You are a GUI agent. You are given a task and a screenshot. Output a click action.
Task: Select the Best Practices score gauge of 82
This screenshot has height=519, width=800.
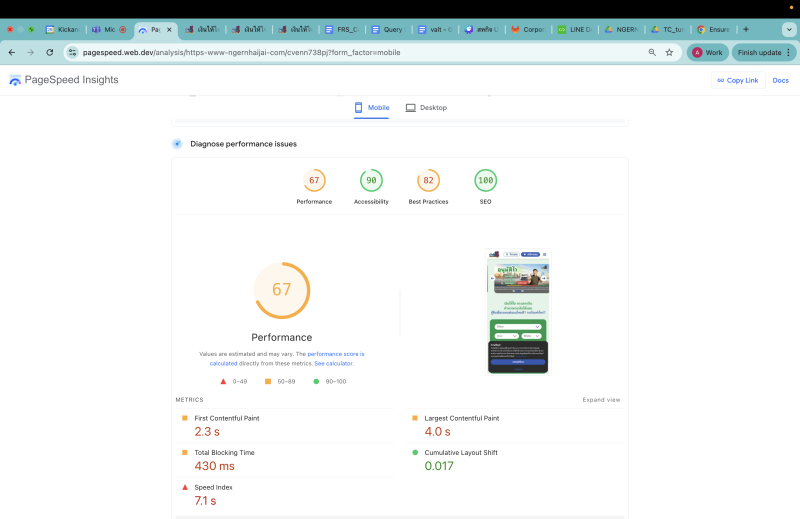pyautogui.click(x=428, y=181)
